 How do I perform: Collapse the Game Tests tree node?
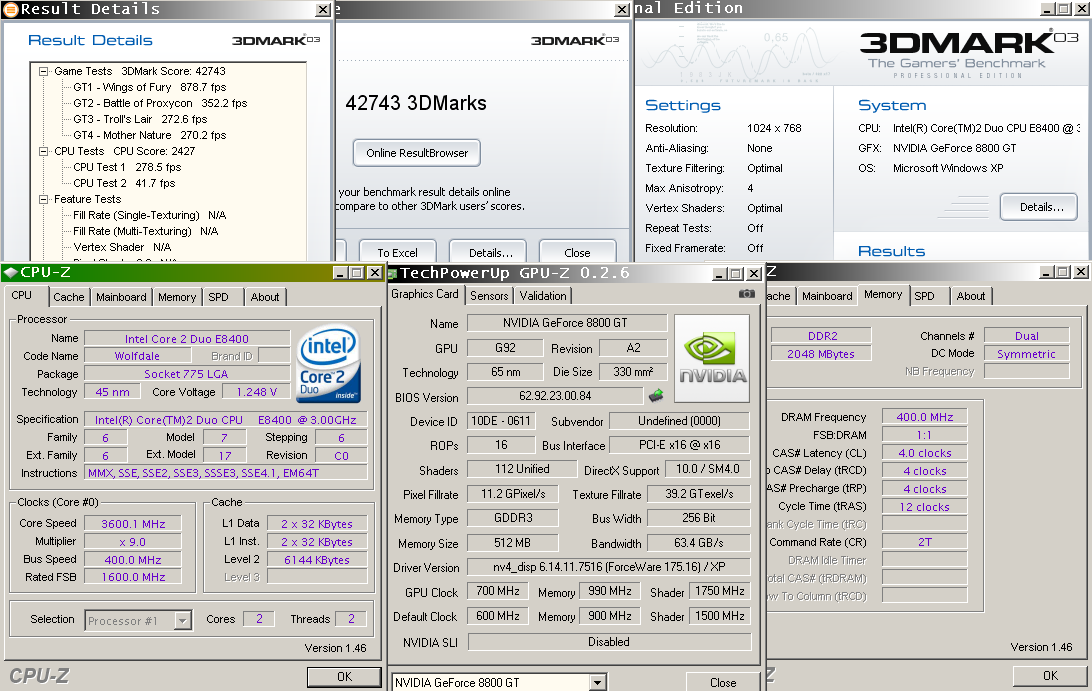(x=44, y=71)
